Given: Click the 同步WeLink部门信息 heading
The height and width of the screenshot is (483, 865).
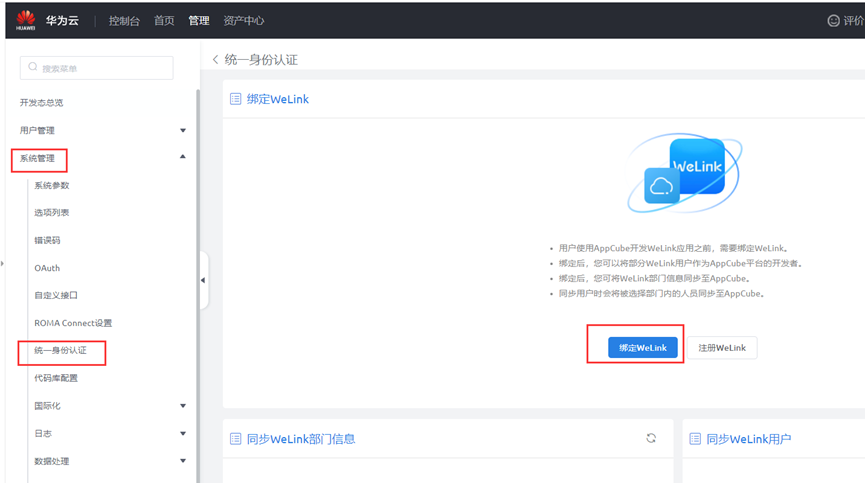Looking at the screenshot, I should coord(301,439).
